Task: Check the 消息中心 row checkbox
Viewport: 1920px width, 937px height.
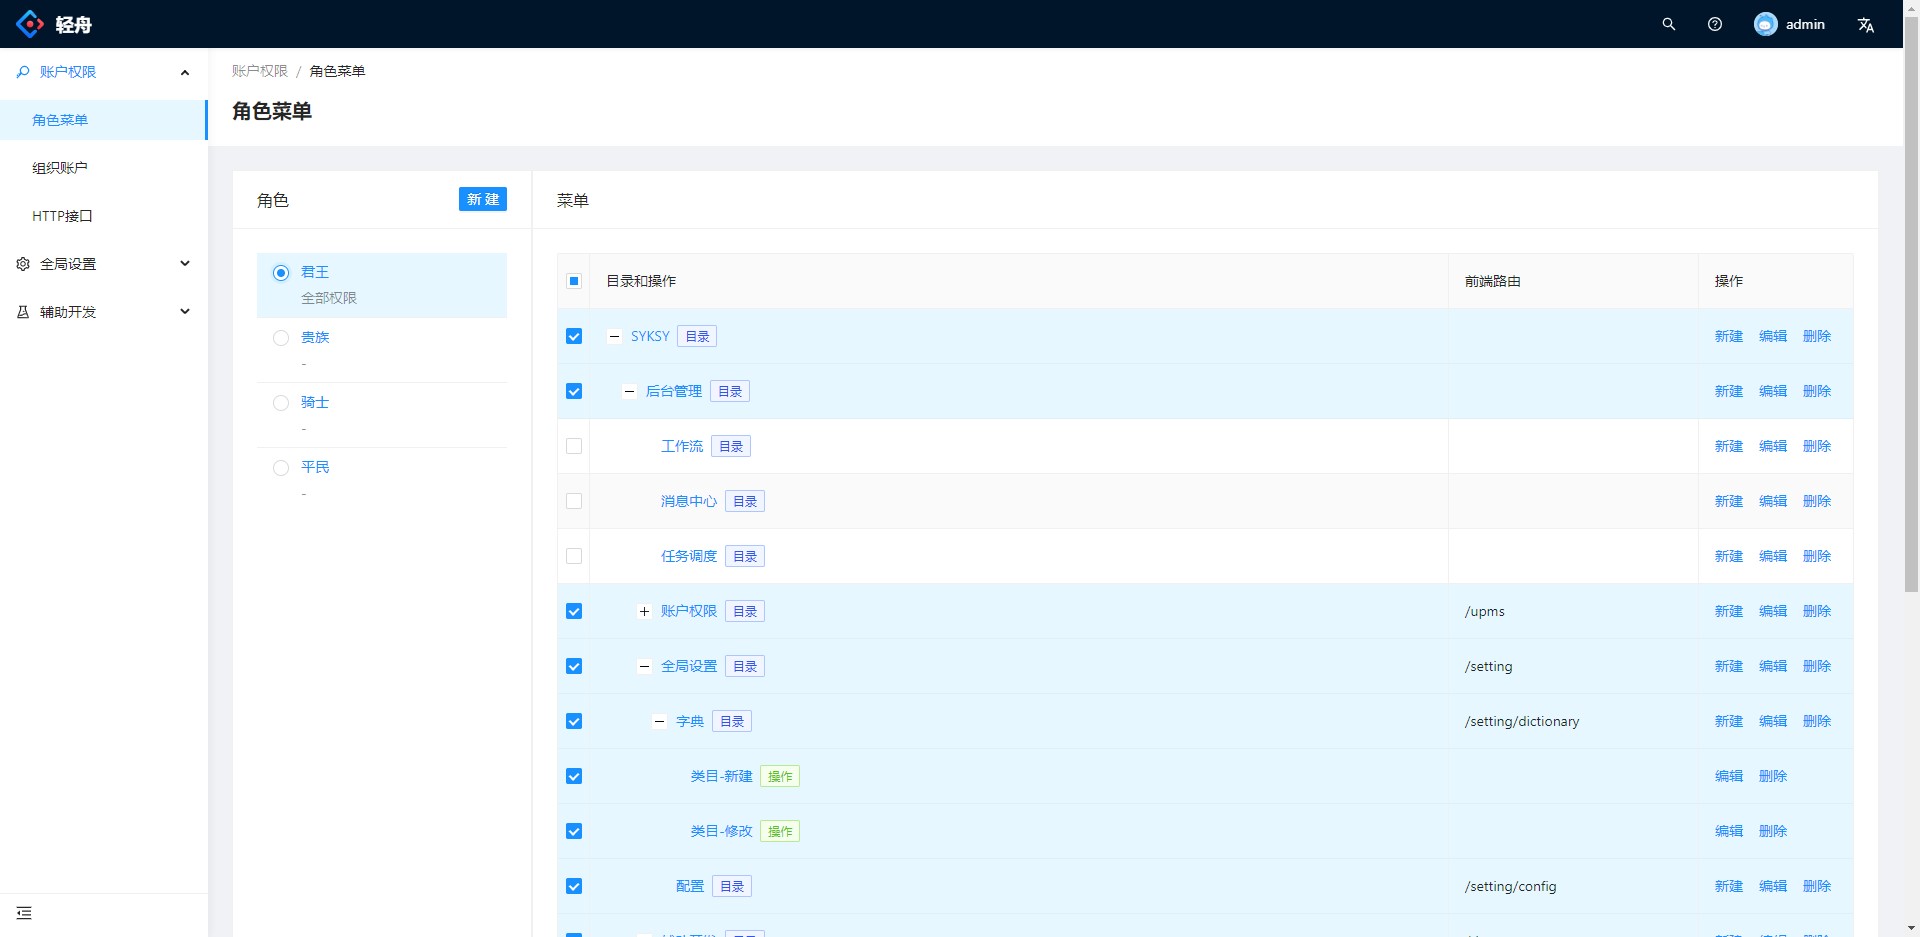Action: coord(574,501)
